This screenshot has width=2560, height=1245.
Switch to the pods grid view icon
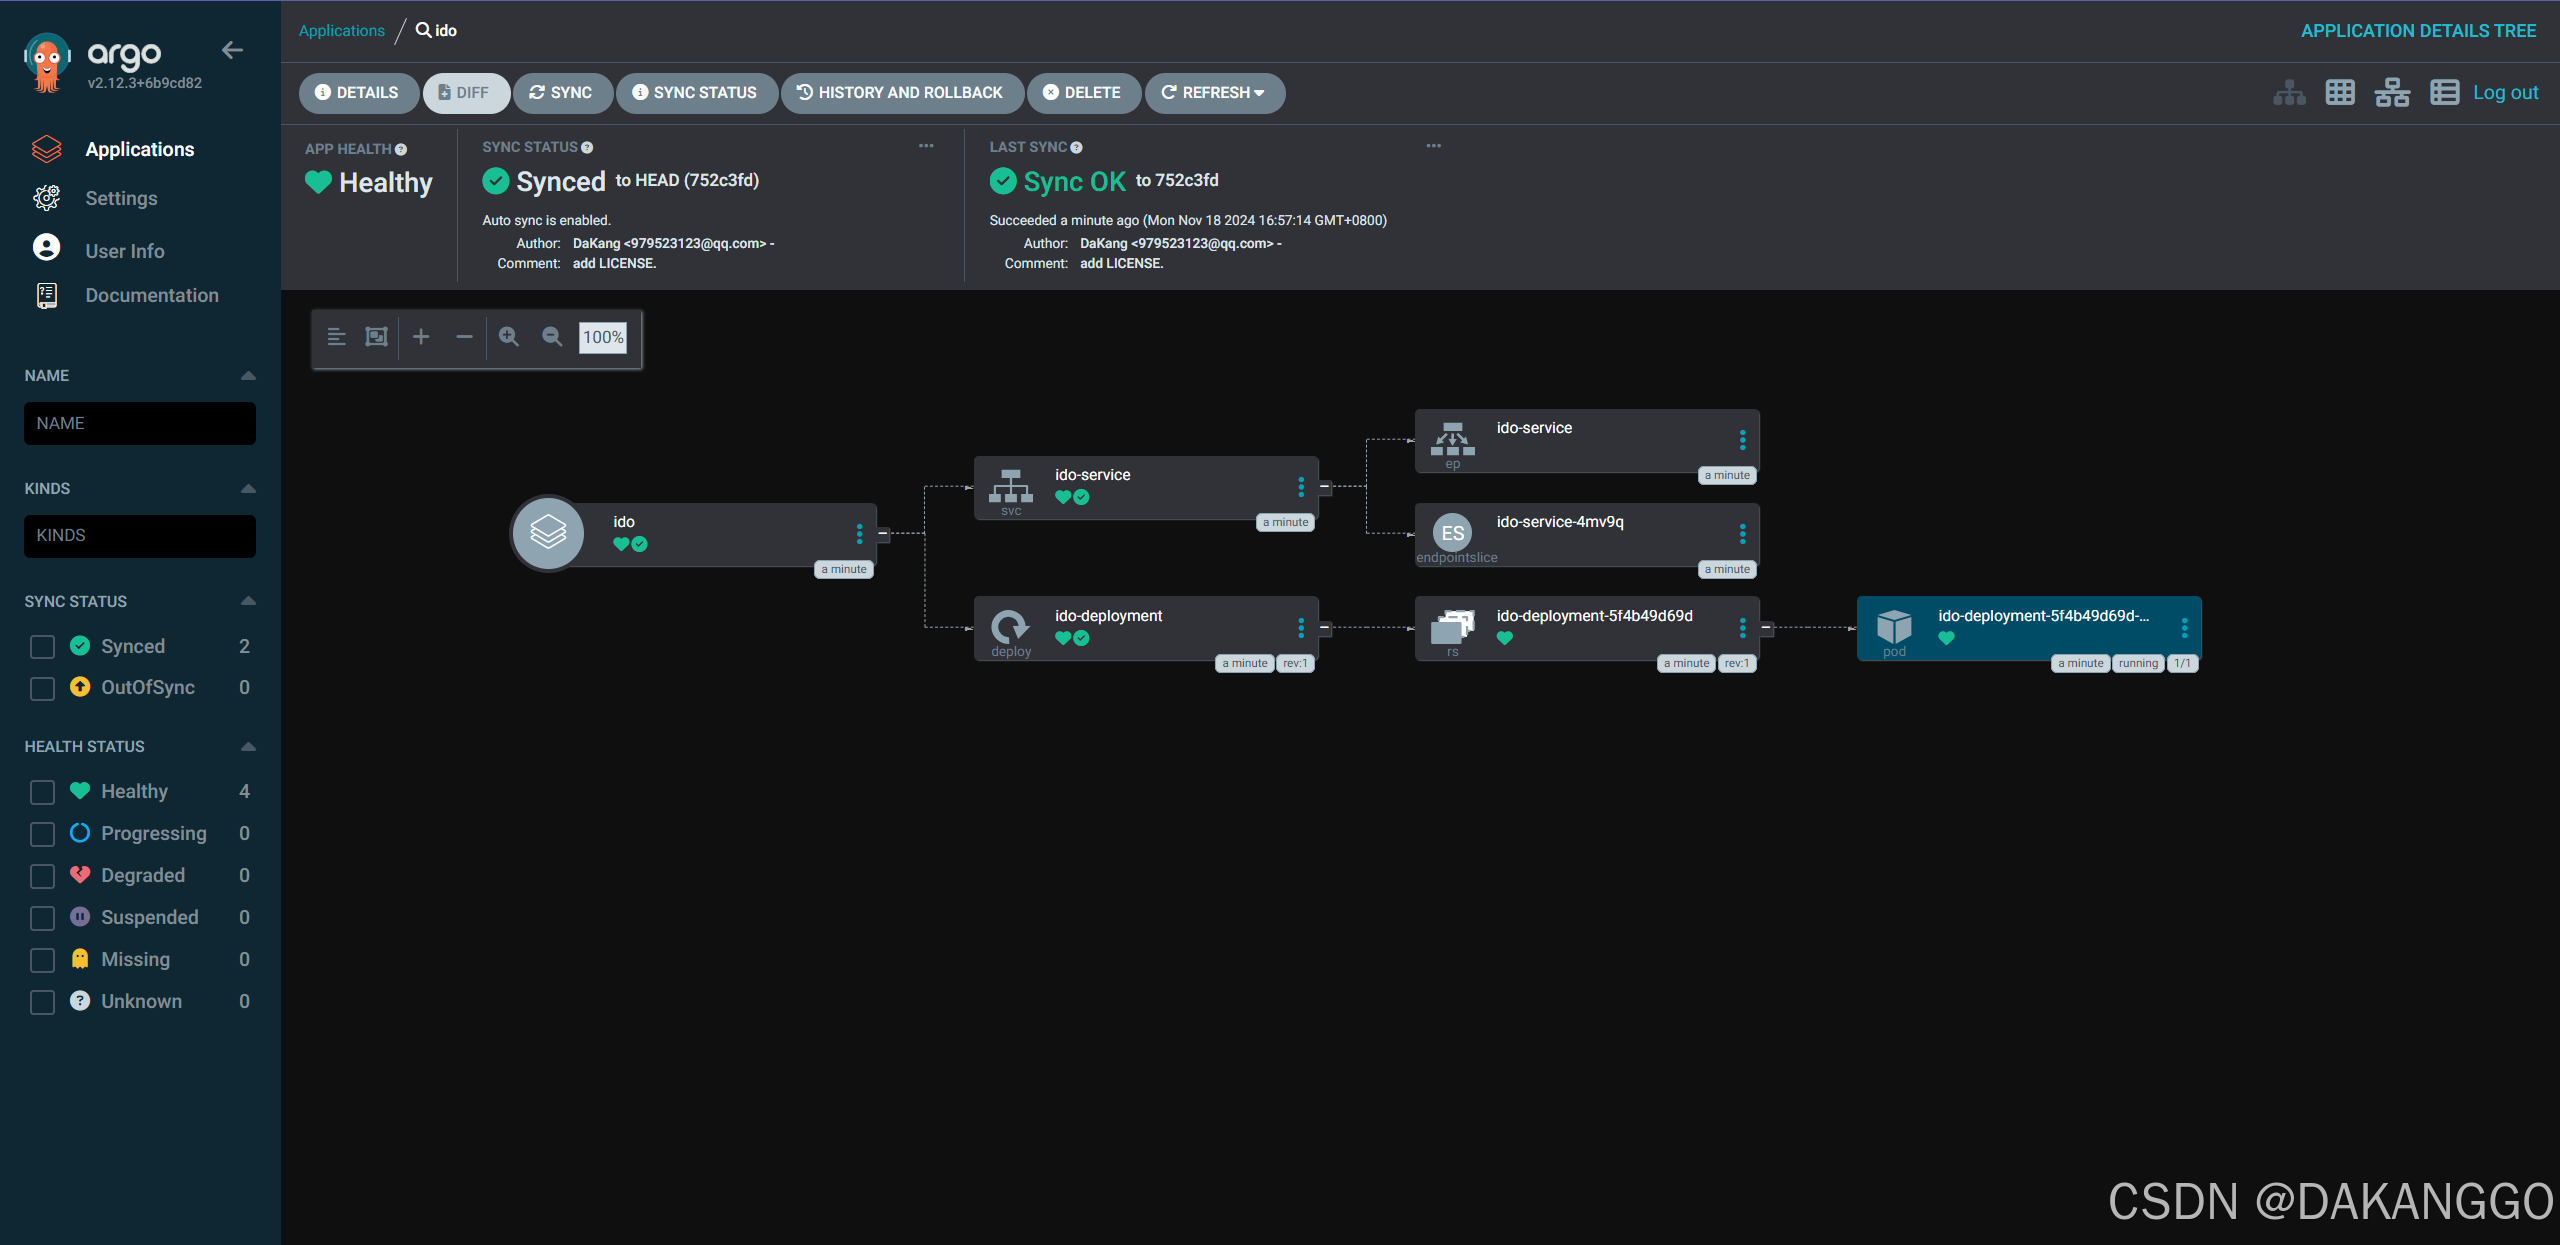[x=2340, y=93]
